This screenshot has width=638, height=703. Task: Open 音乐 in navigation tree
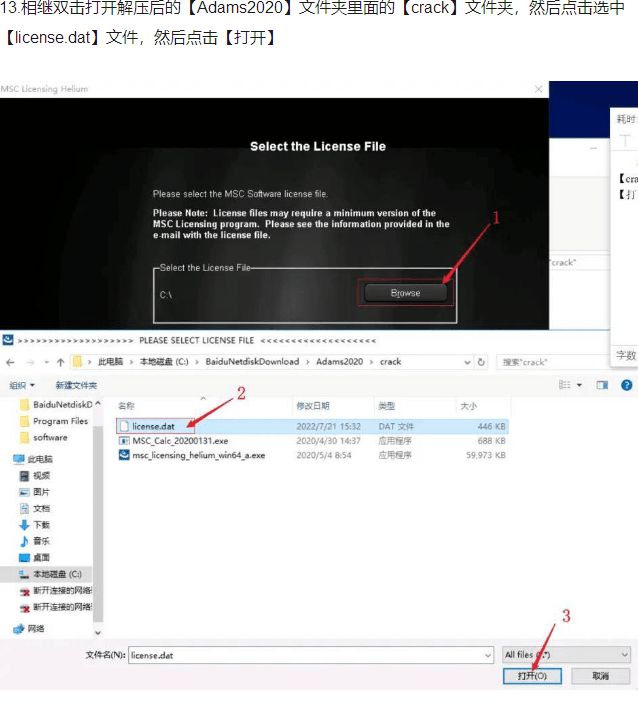tap(35, 541)
